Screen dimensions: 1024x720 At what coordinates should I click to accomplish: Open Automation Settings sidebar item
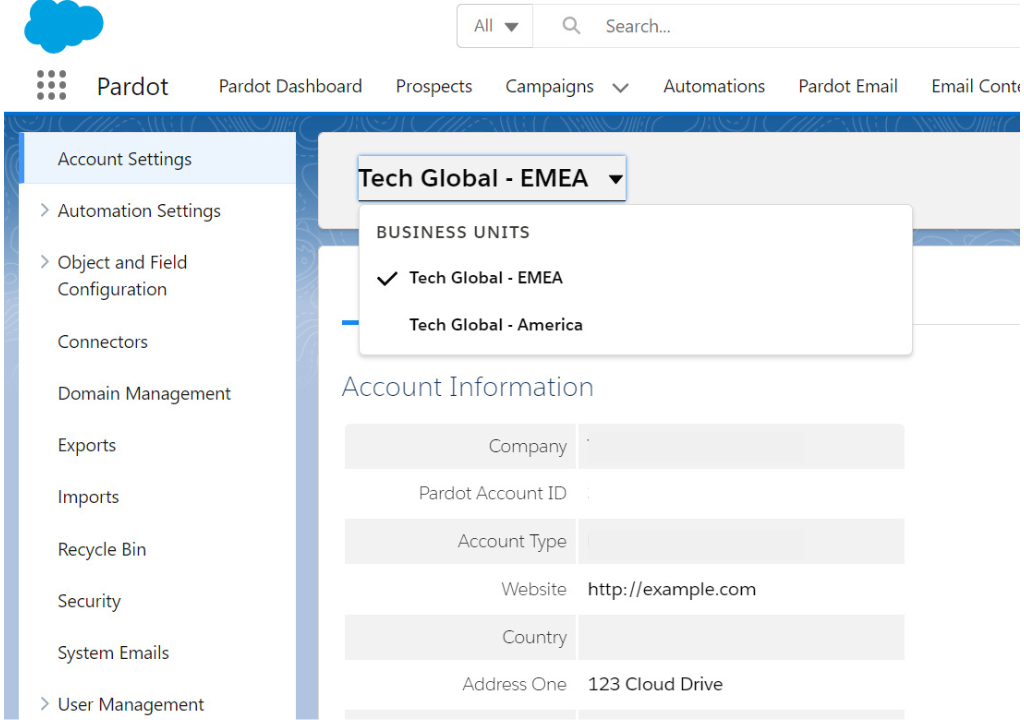coord(139,211)
